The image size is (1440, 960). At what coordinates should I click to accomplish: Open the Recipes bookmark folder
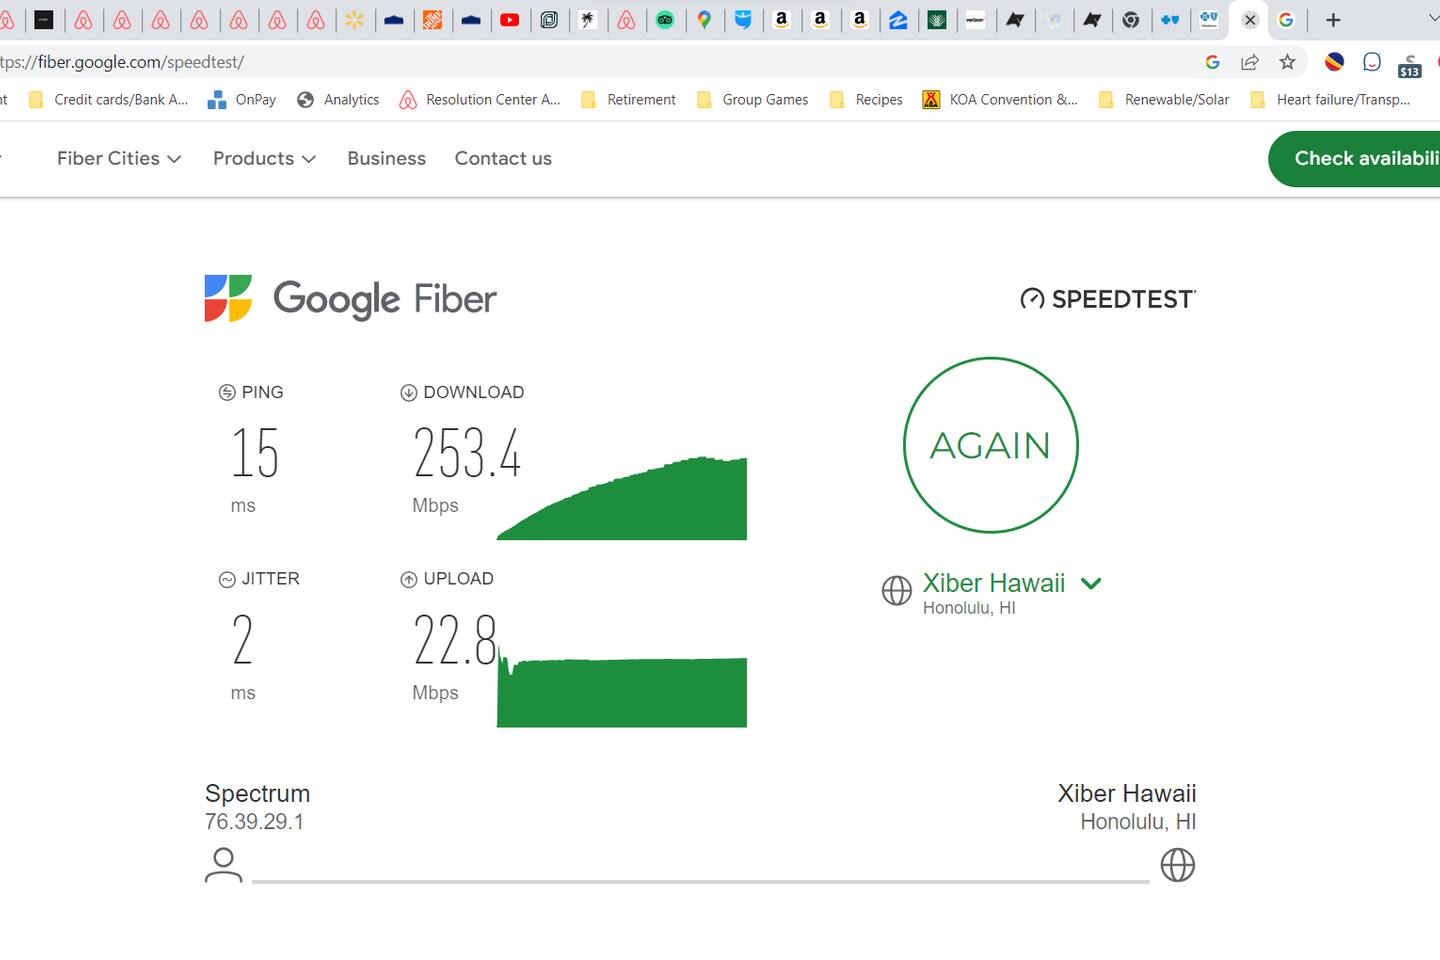click(x=867, y=99)
